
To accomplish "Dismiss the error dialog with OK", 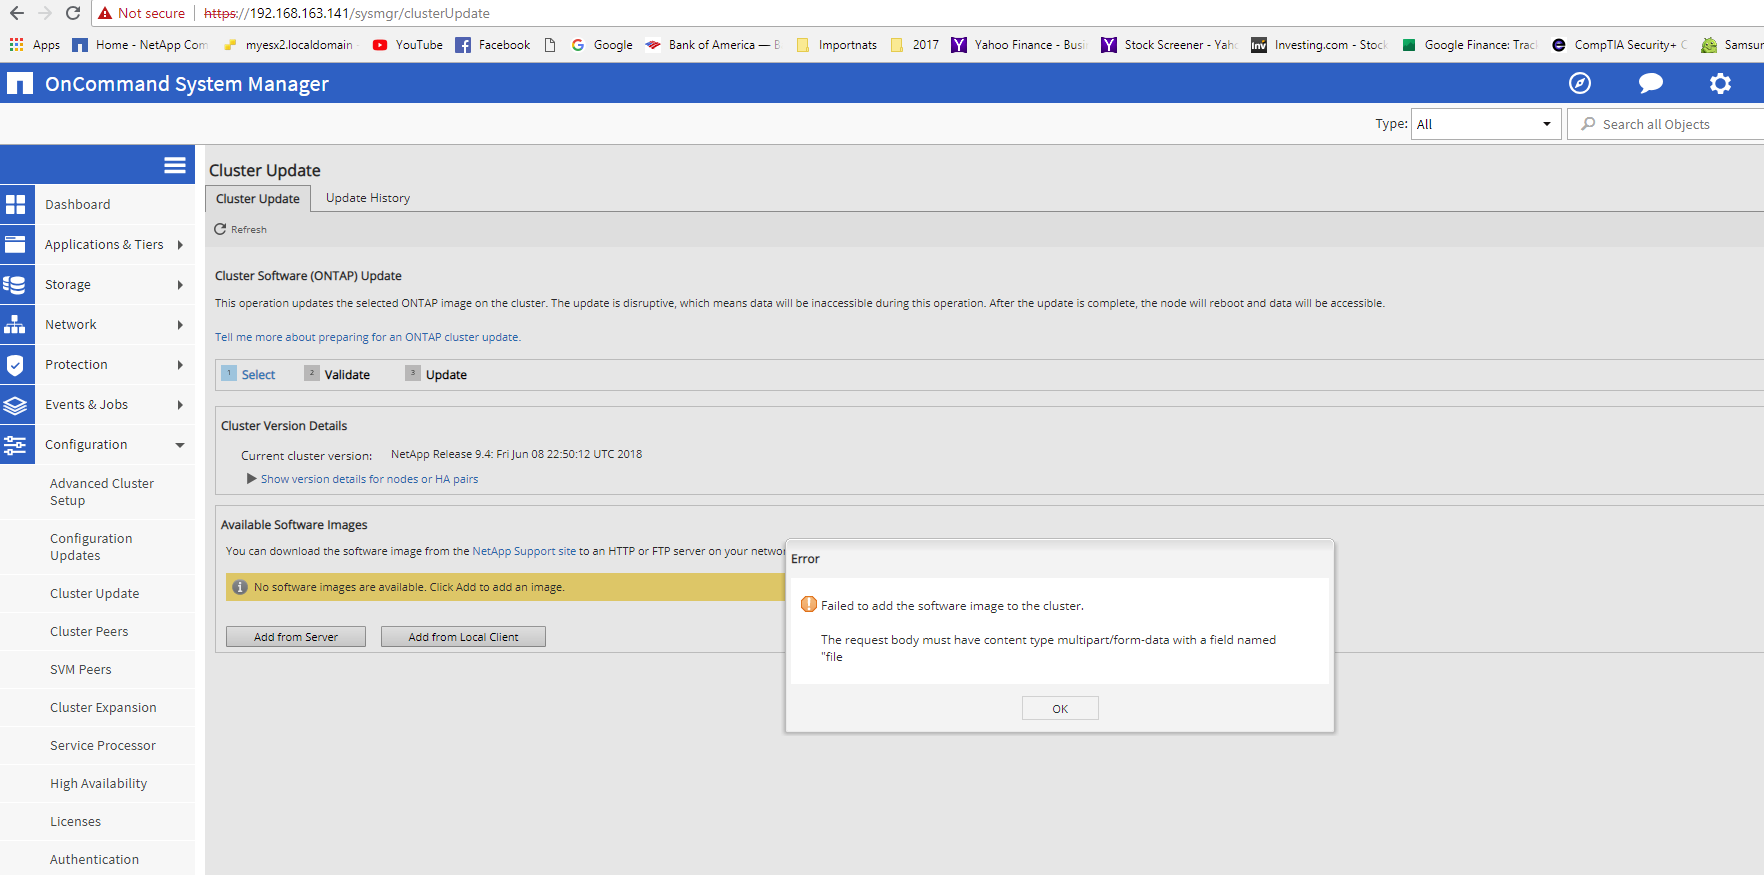I will pyautogui.click(x=1060, y=709).
